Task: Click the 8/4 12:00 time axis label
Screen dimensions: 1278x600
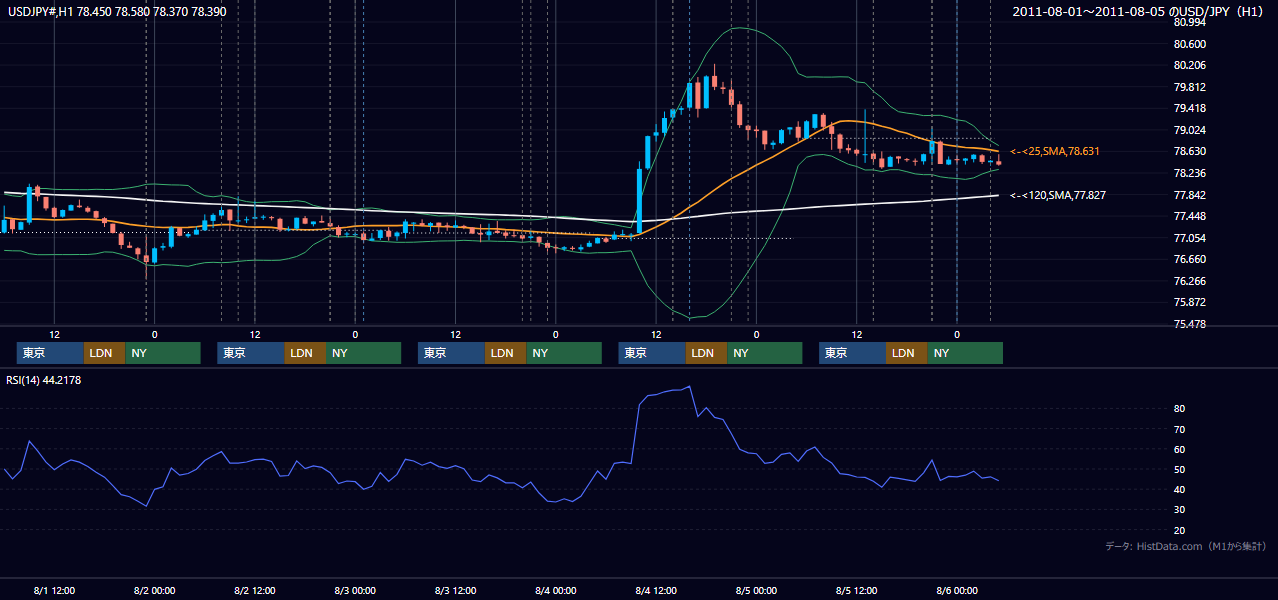Action: pos(656,590)
